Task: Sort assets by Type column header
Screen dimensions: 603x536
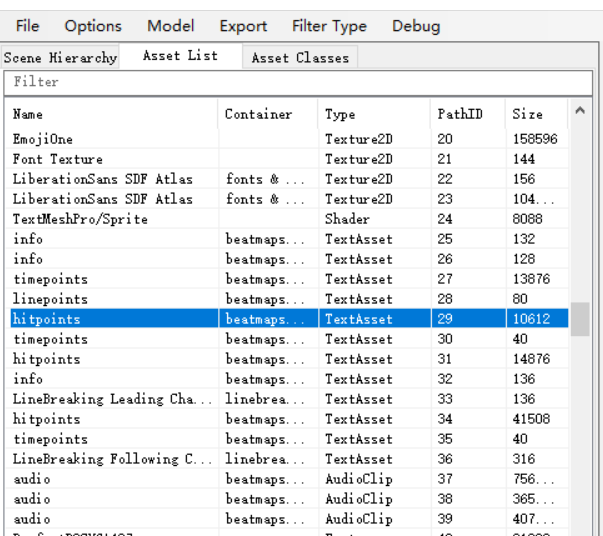Action: point(372,114)
